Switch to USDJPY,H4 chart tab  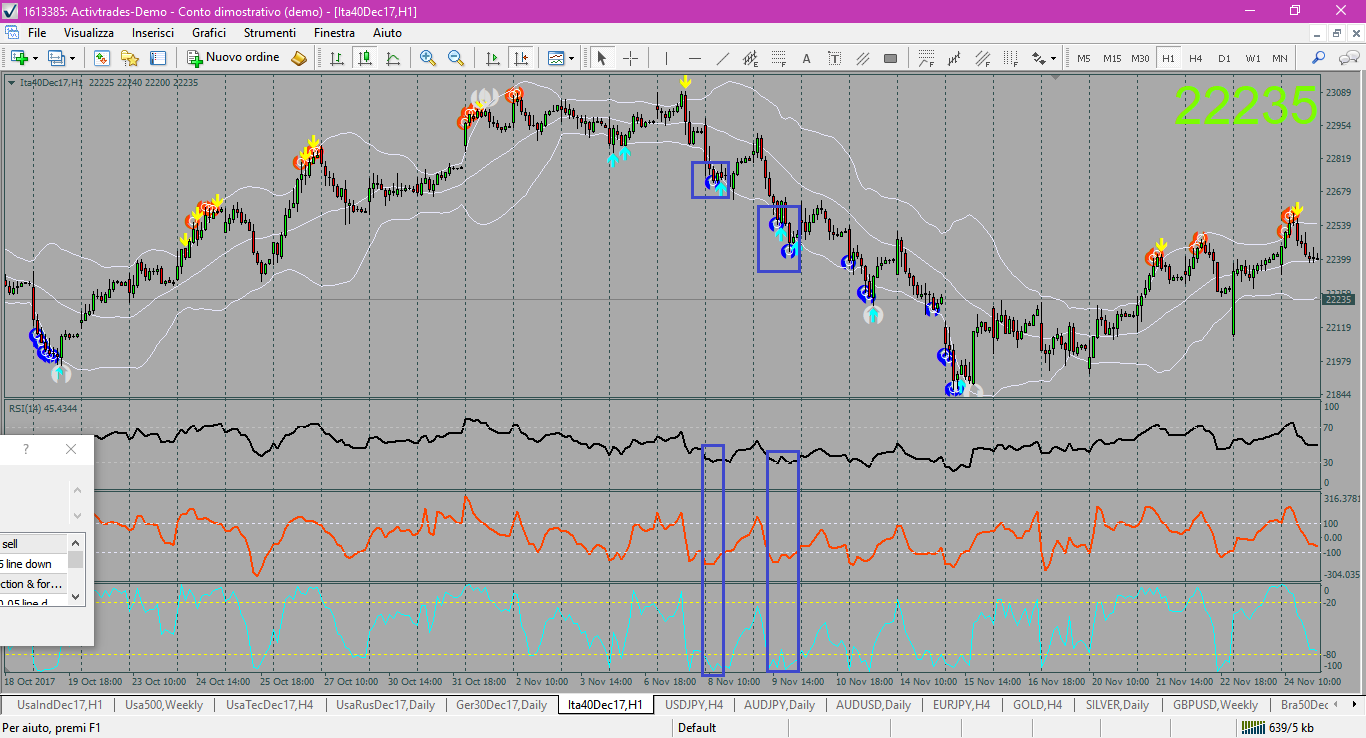click(x=693, y=705)
